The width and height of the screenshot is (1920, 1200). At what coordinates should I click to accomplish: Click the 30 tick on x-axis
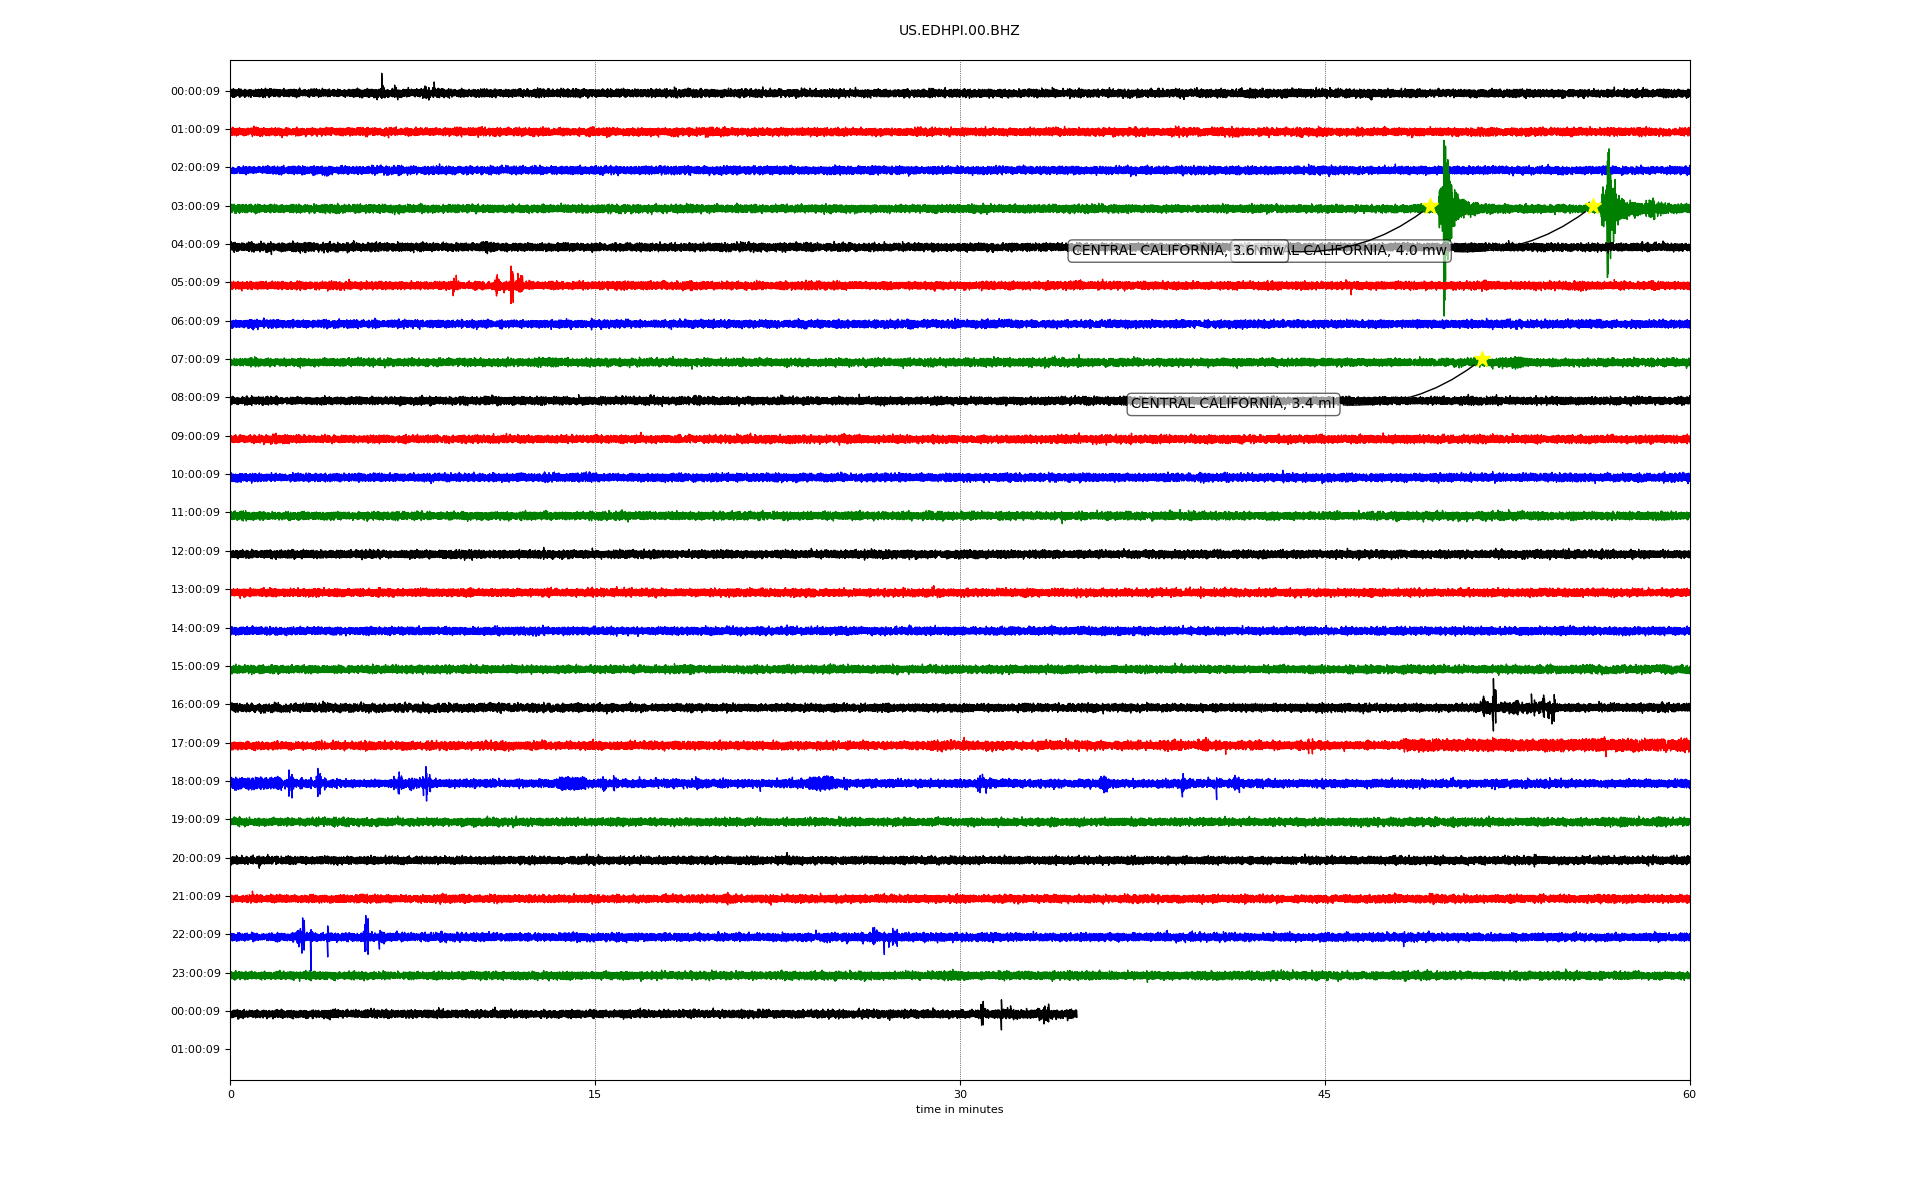[960, 1094]
